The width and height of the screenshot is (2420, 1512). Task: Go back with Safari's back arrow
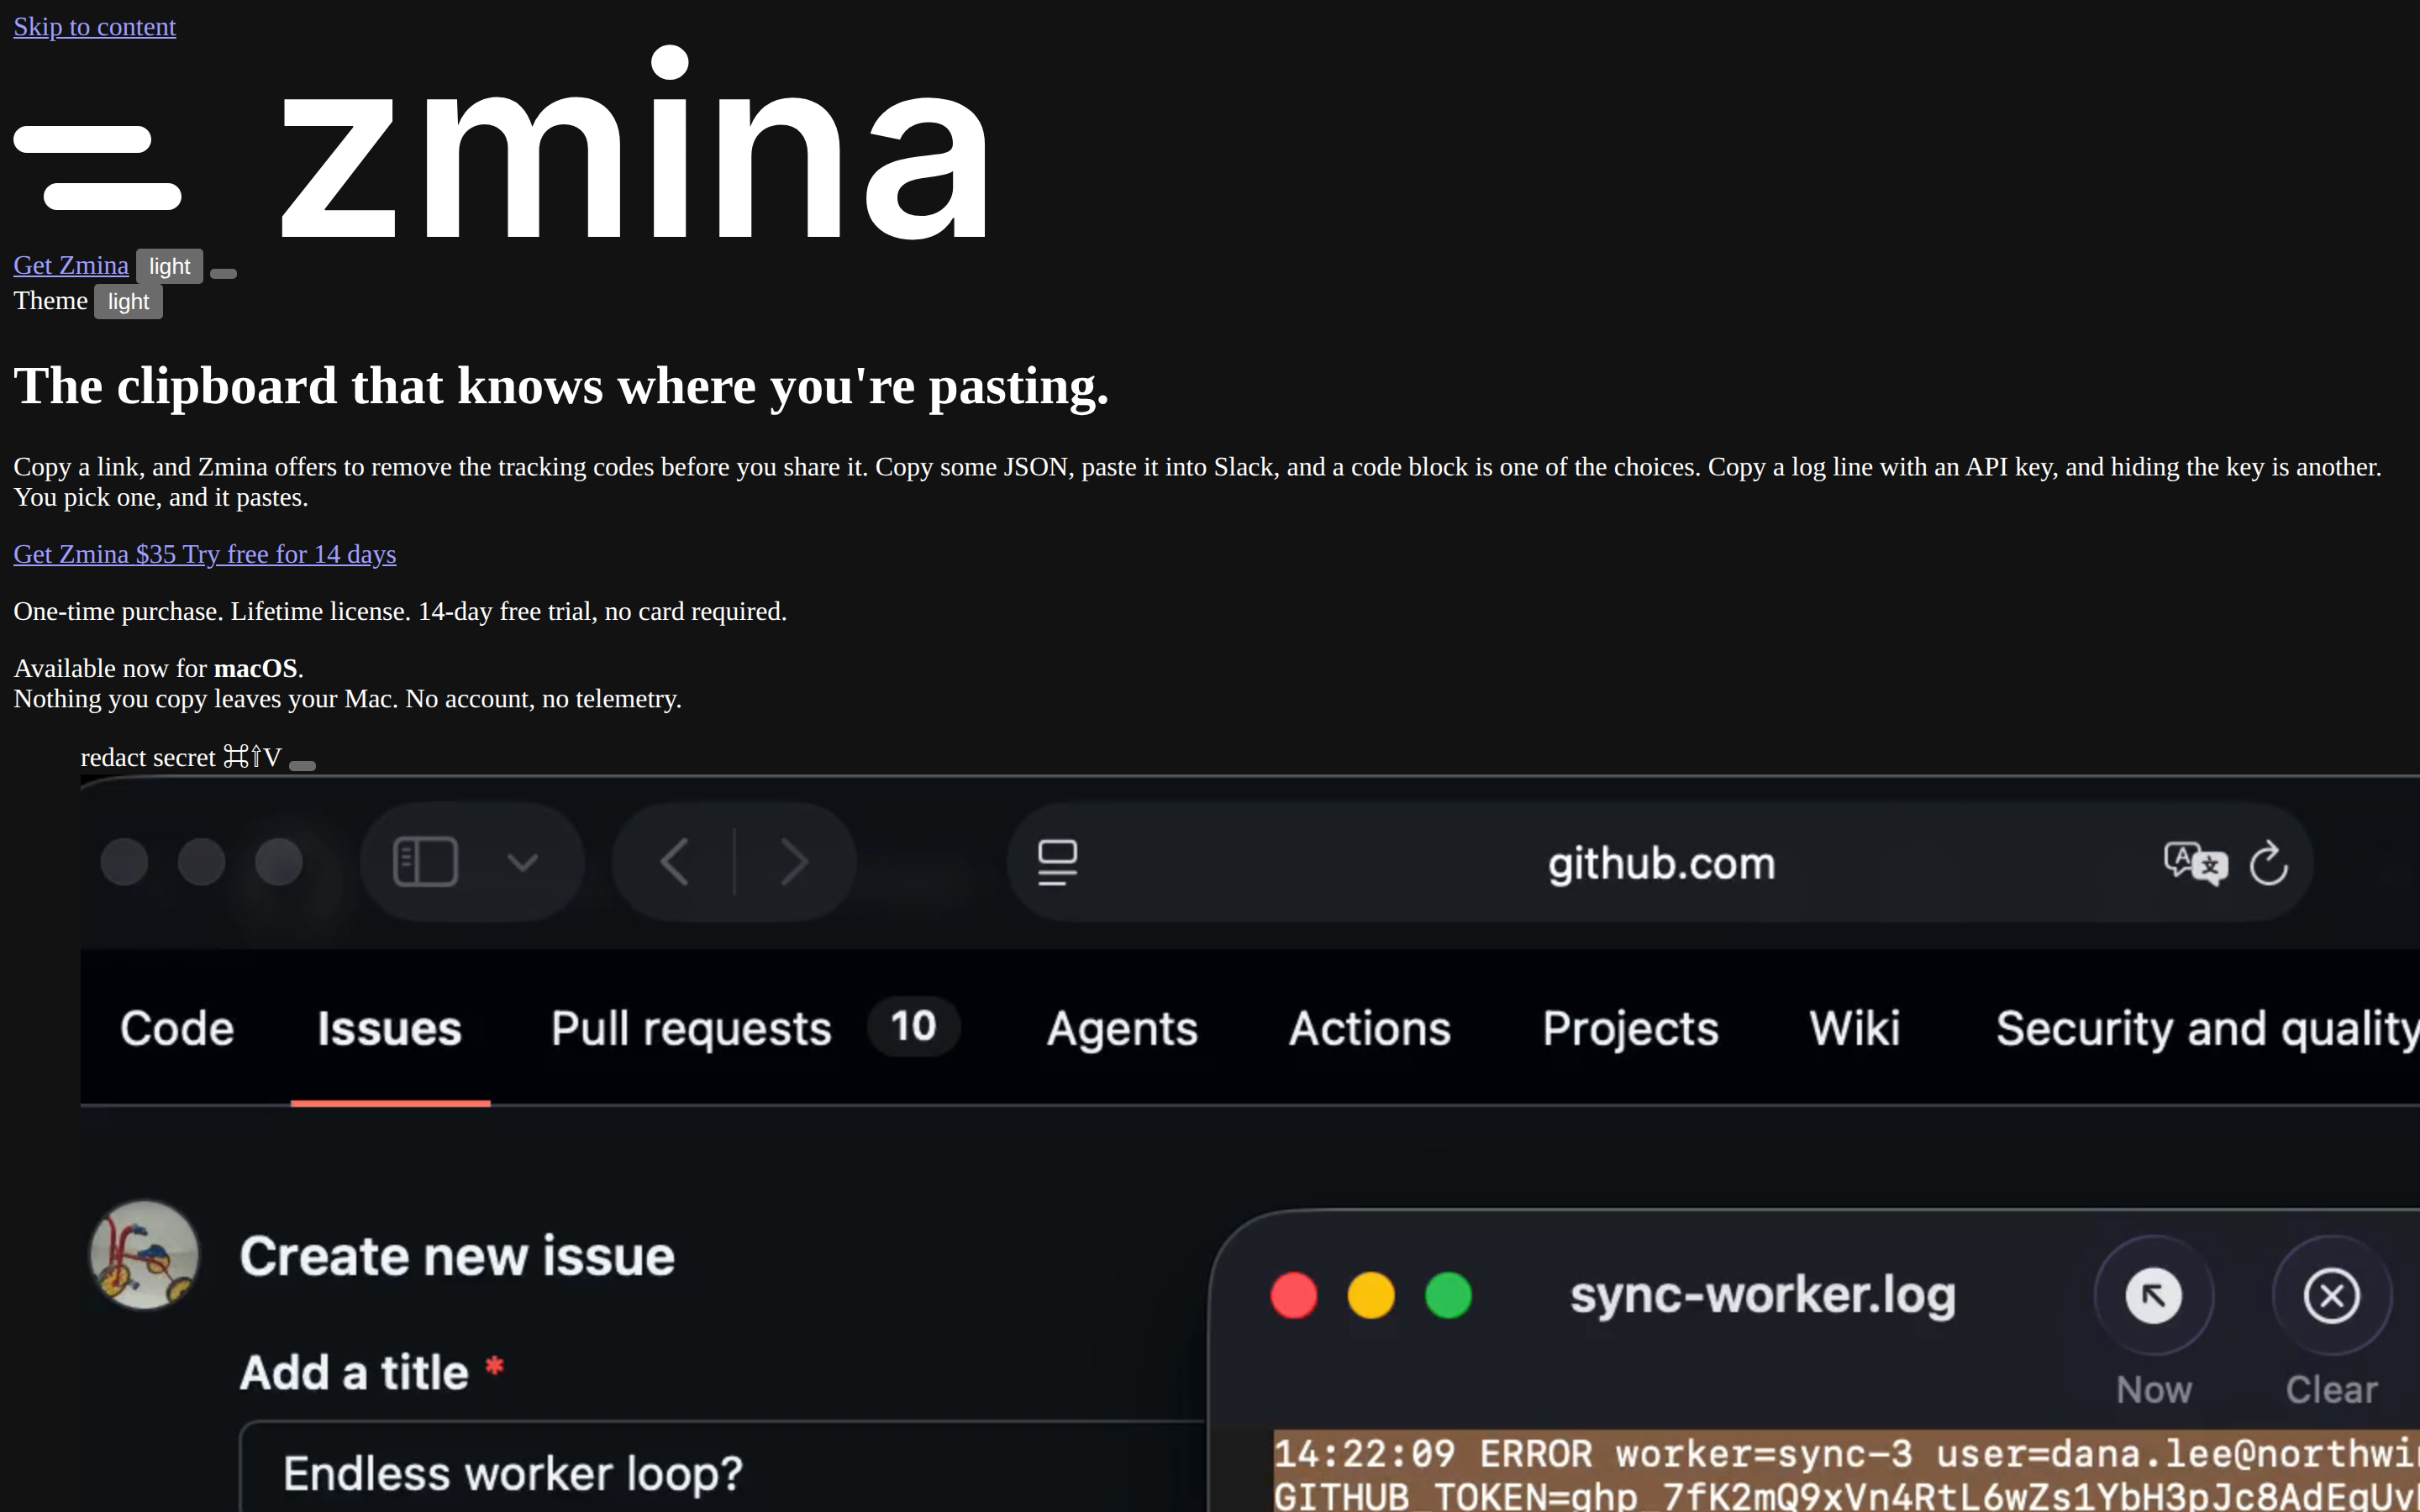675,862
